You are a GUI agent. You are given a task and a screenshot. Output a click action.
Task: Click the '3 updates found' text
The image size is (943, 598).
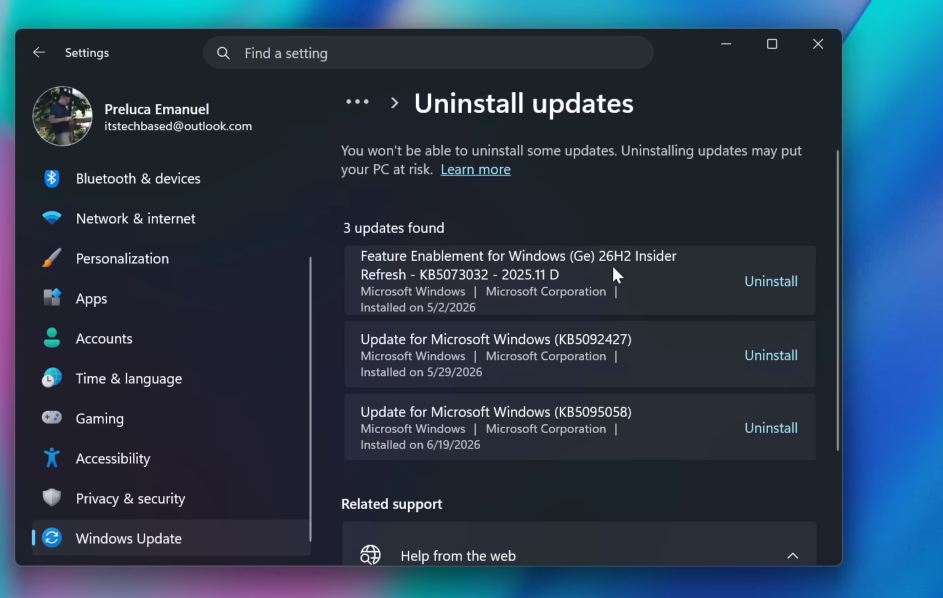[394, 228]
